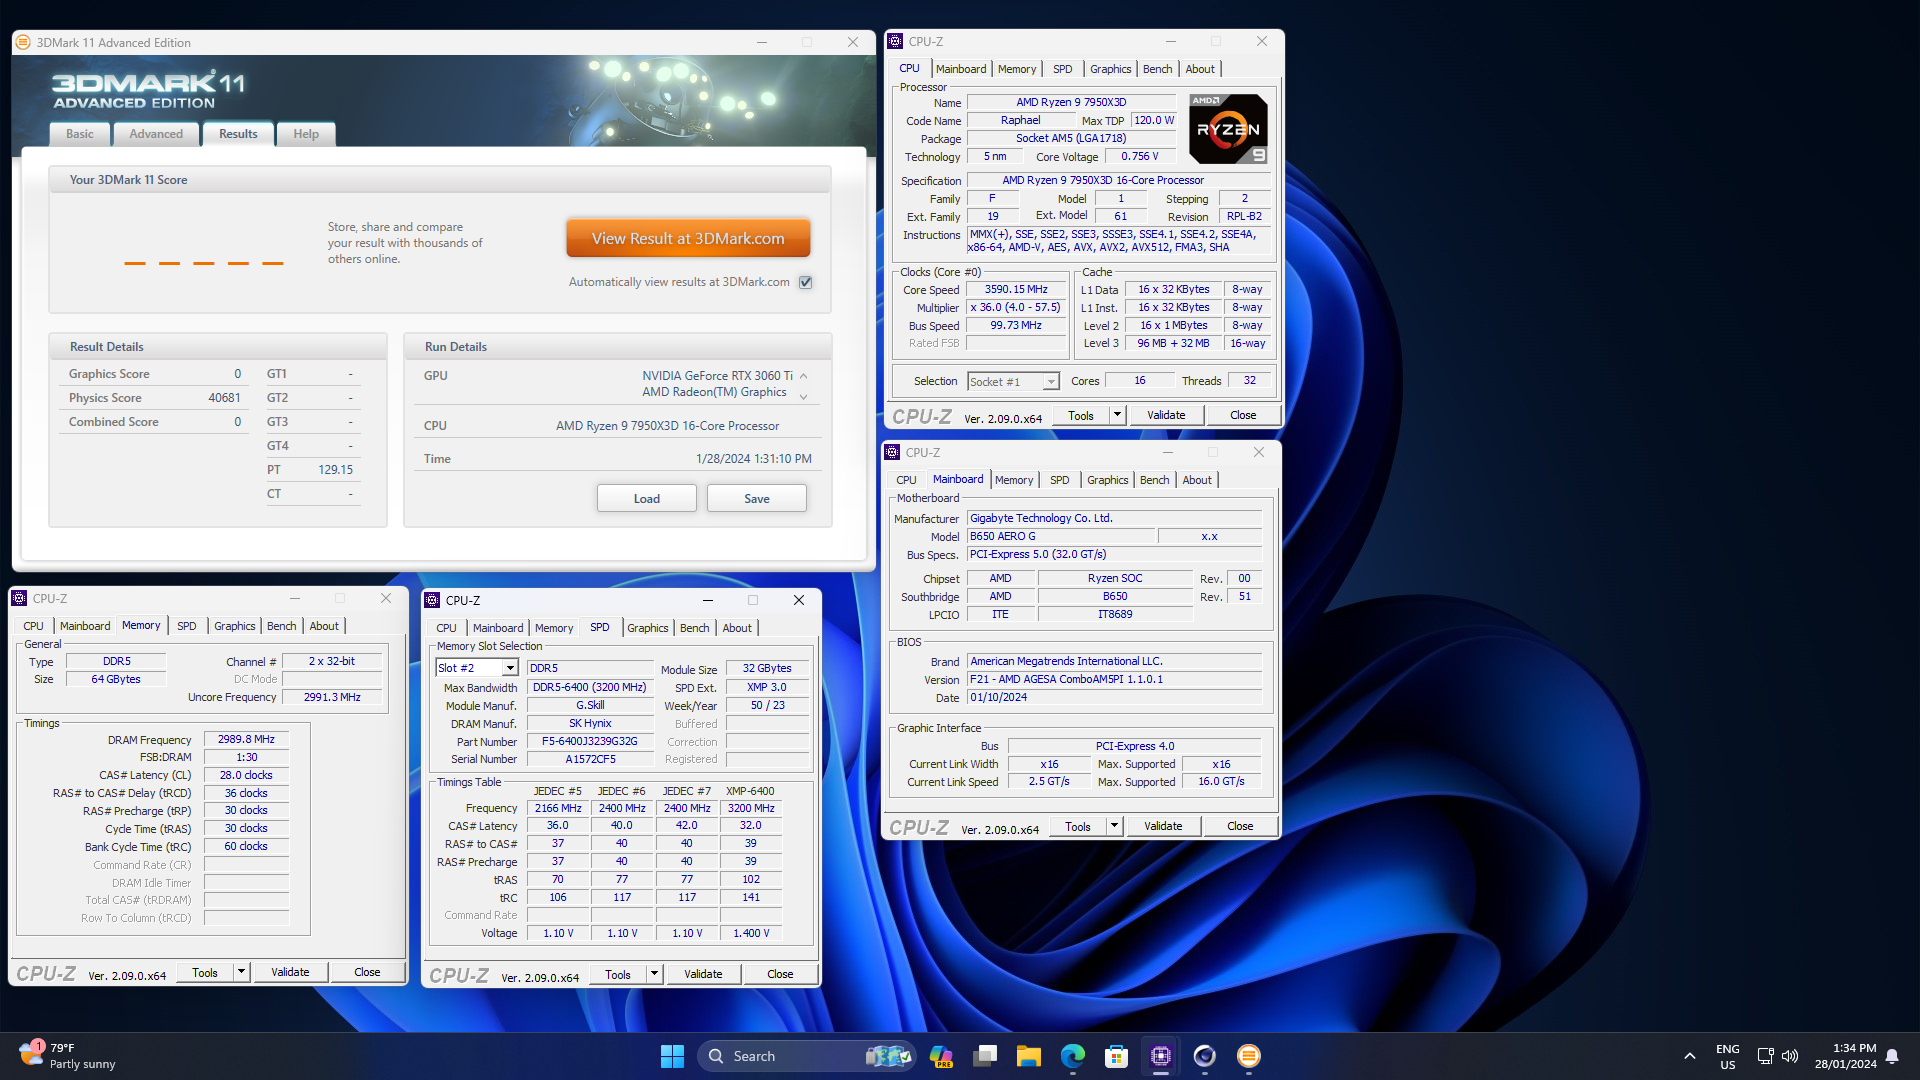Click 3DMark 11 title bar app icon
The width and height of the screenshot is (1920, 1080).
click(x=24, y=42)
